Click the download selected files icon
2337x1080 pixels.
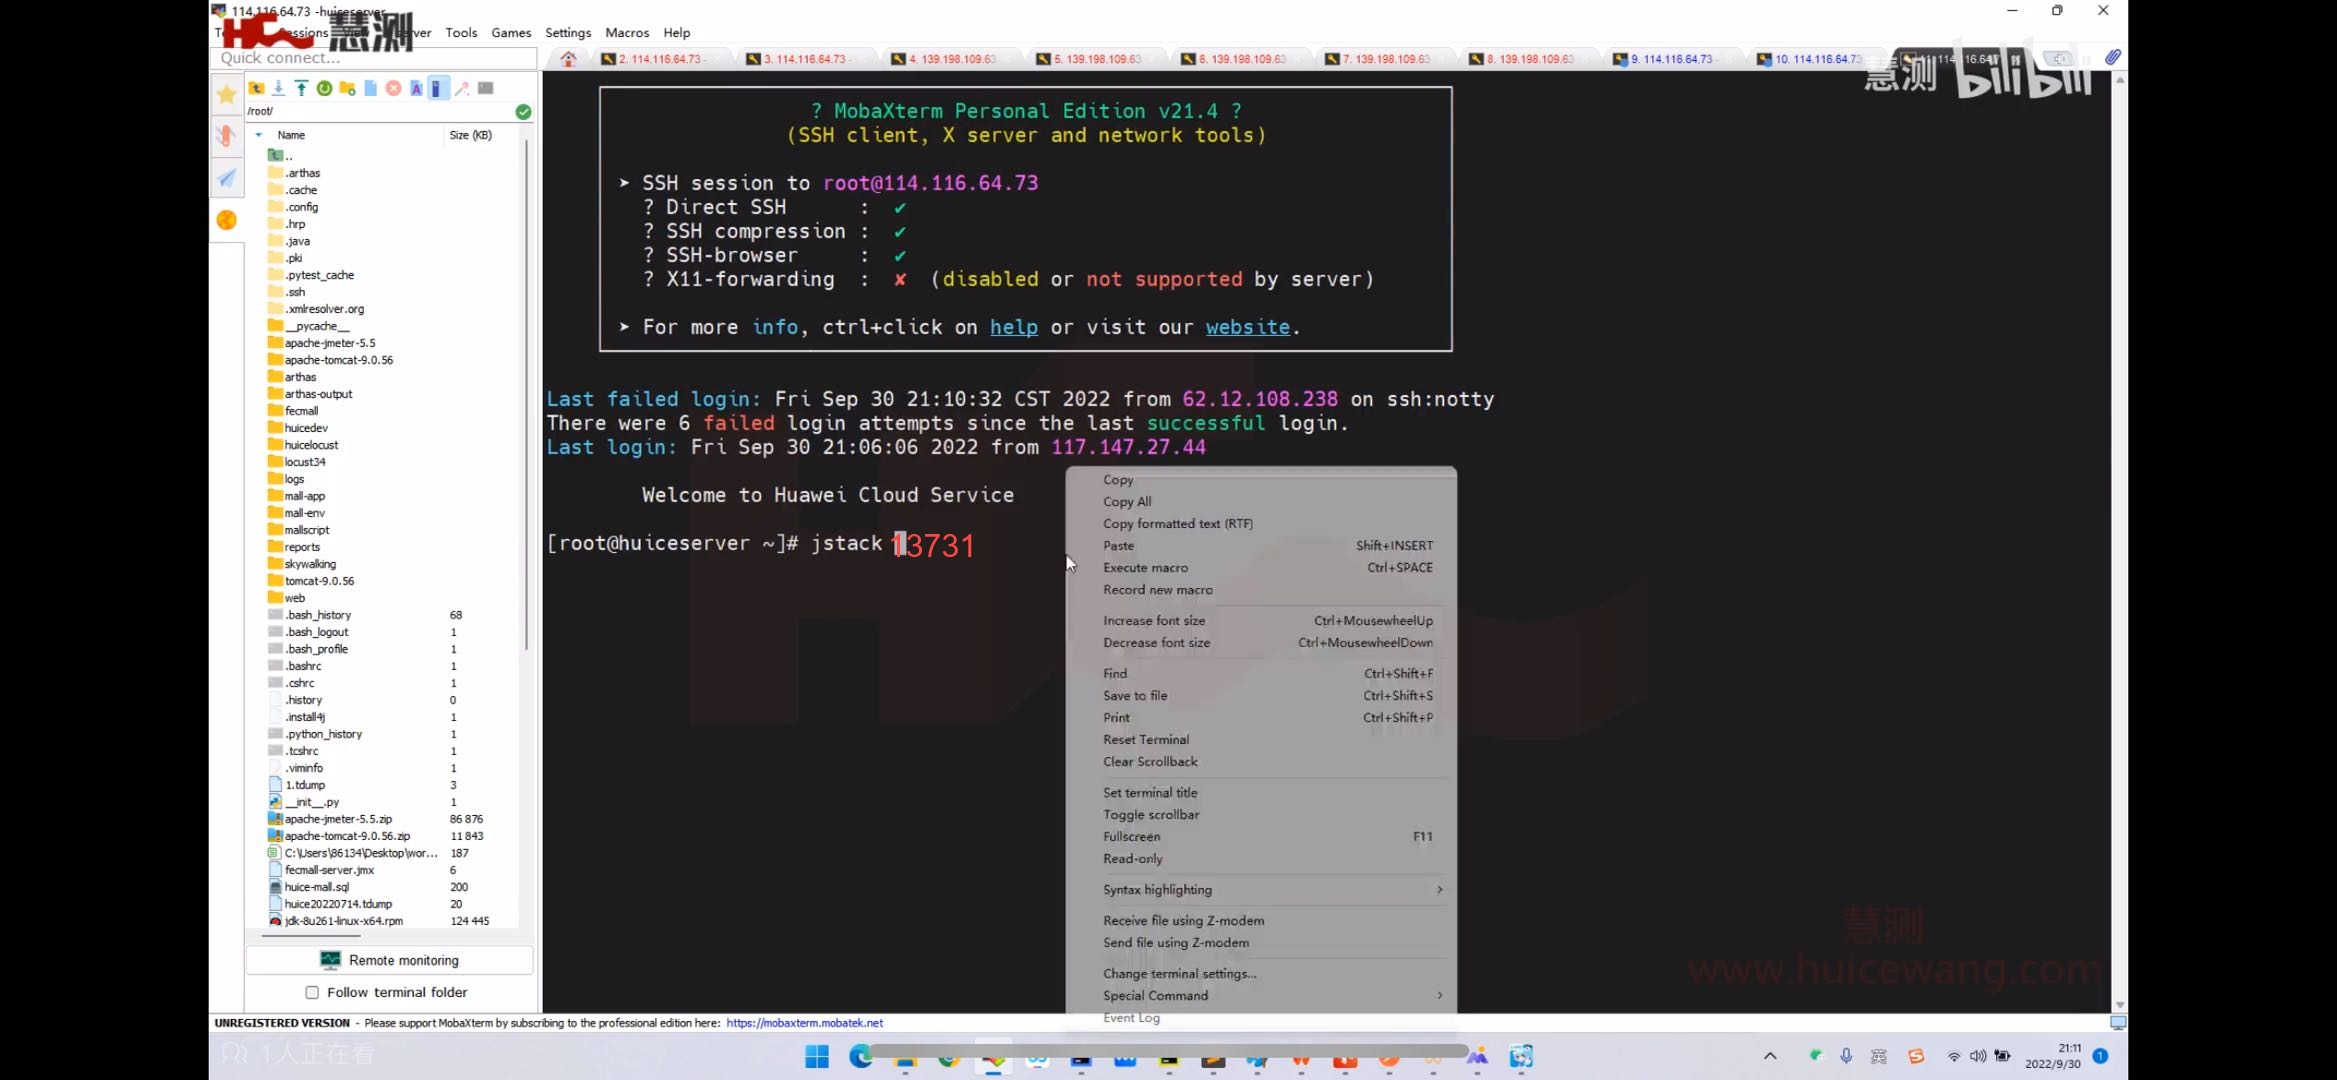(279, 88)
